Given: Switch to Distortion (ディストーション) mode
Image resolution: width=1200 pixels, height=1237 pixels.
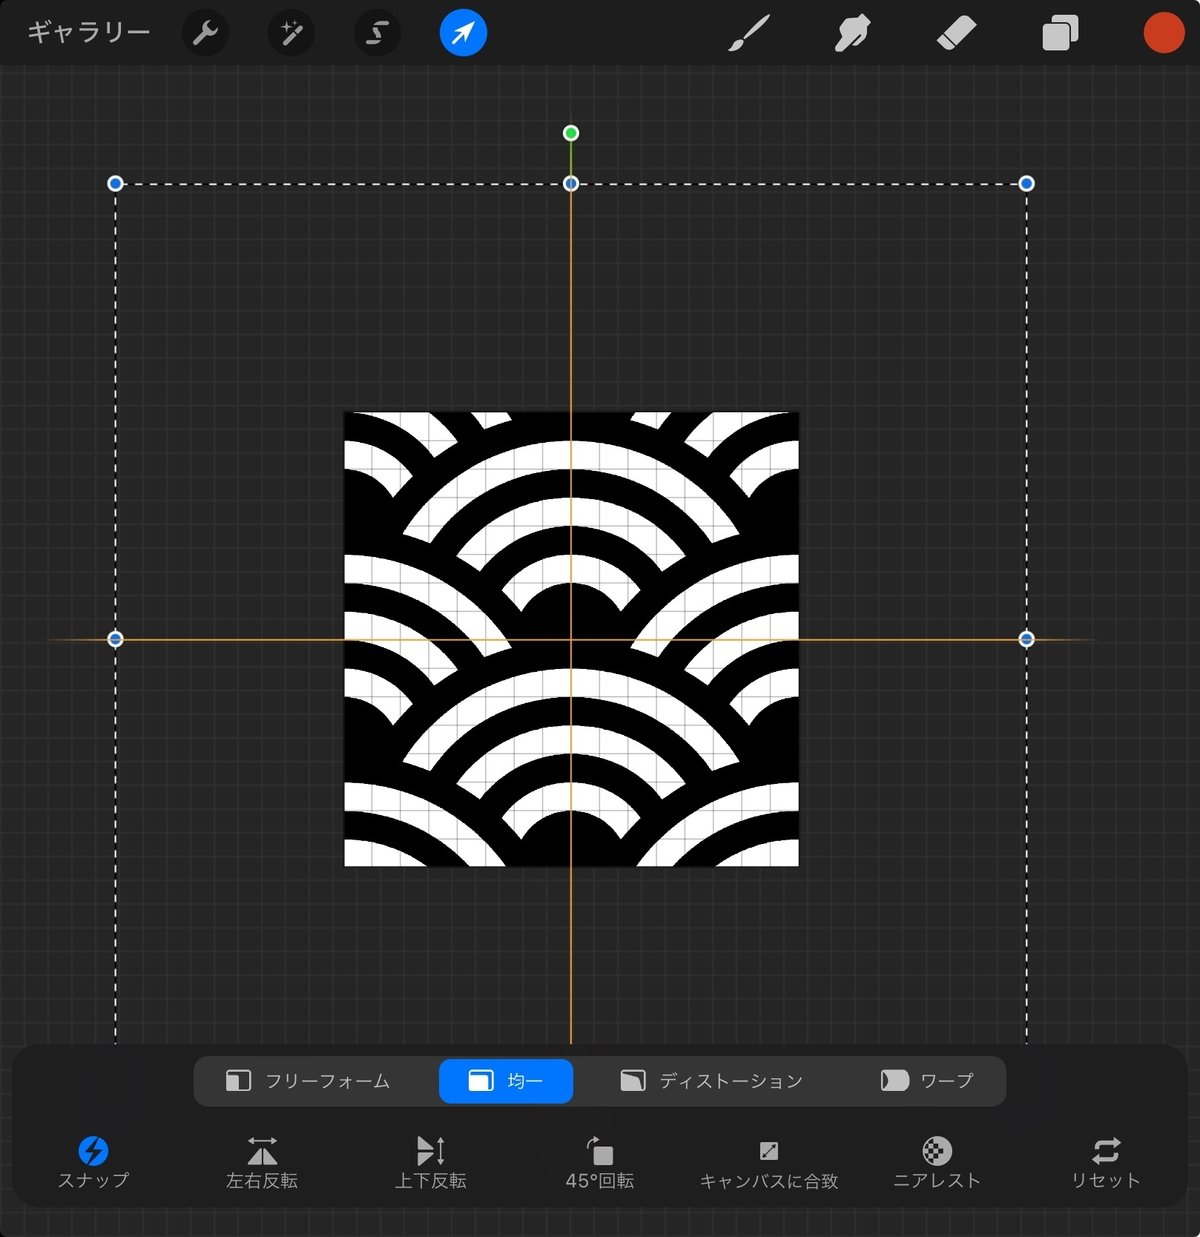Looking at the screenshot, I should (712, 1081).
